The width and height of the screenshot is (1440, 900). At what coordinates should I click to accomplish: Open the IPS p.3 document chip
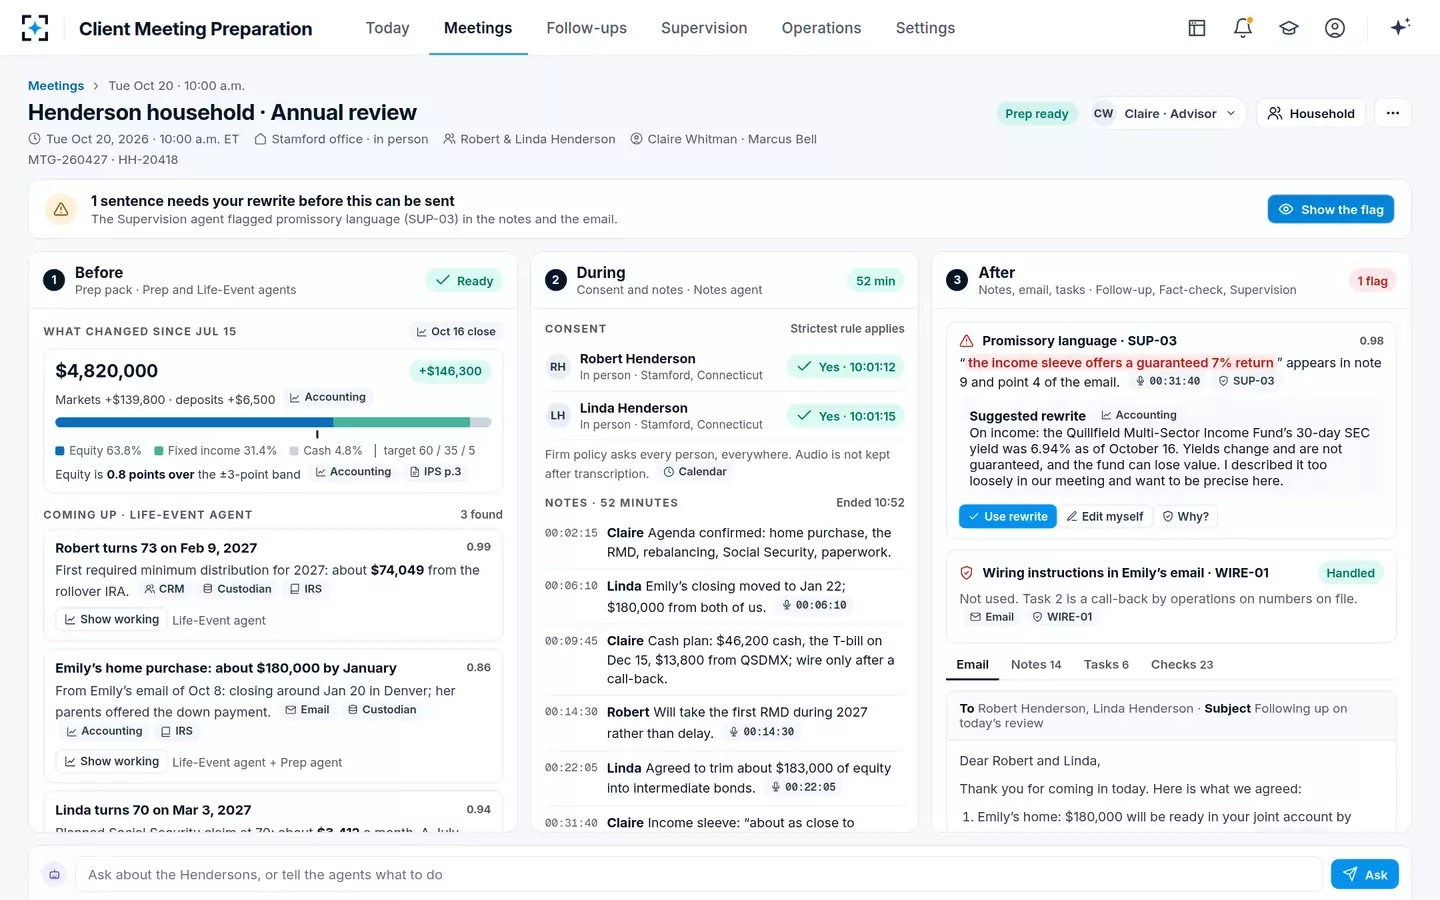(x=436, y=472)
